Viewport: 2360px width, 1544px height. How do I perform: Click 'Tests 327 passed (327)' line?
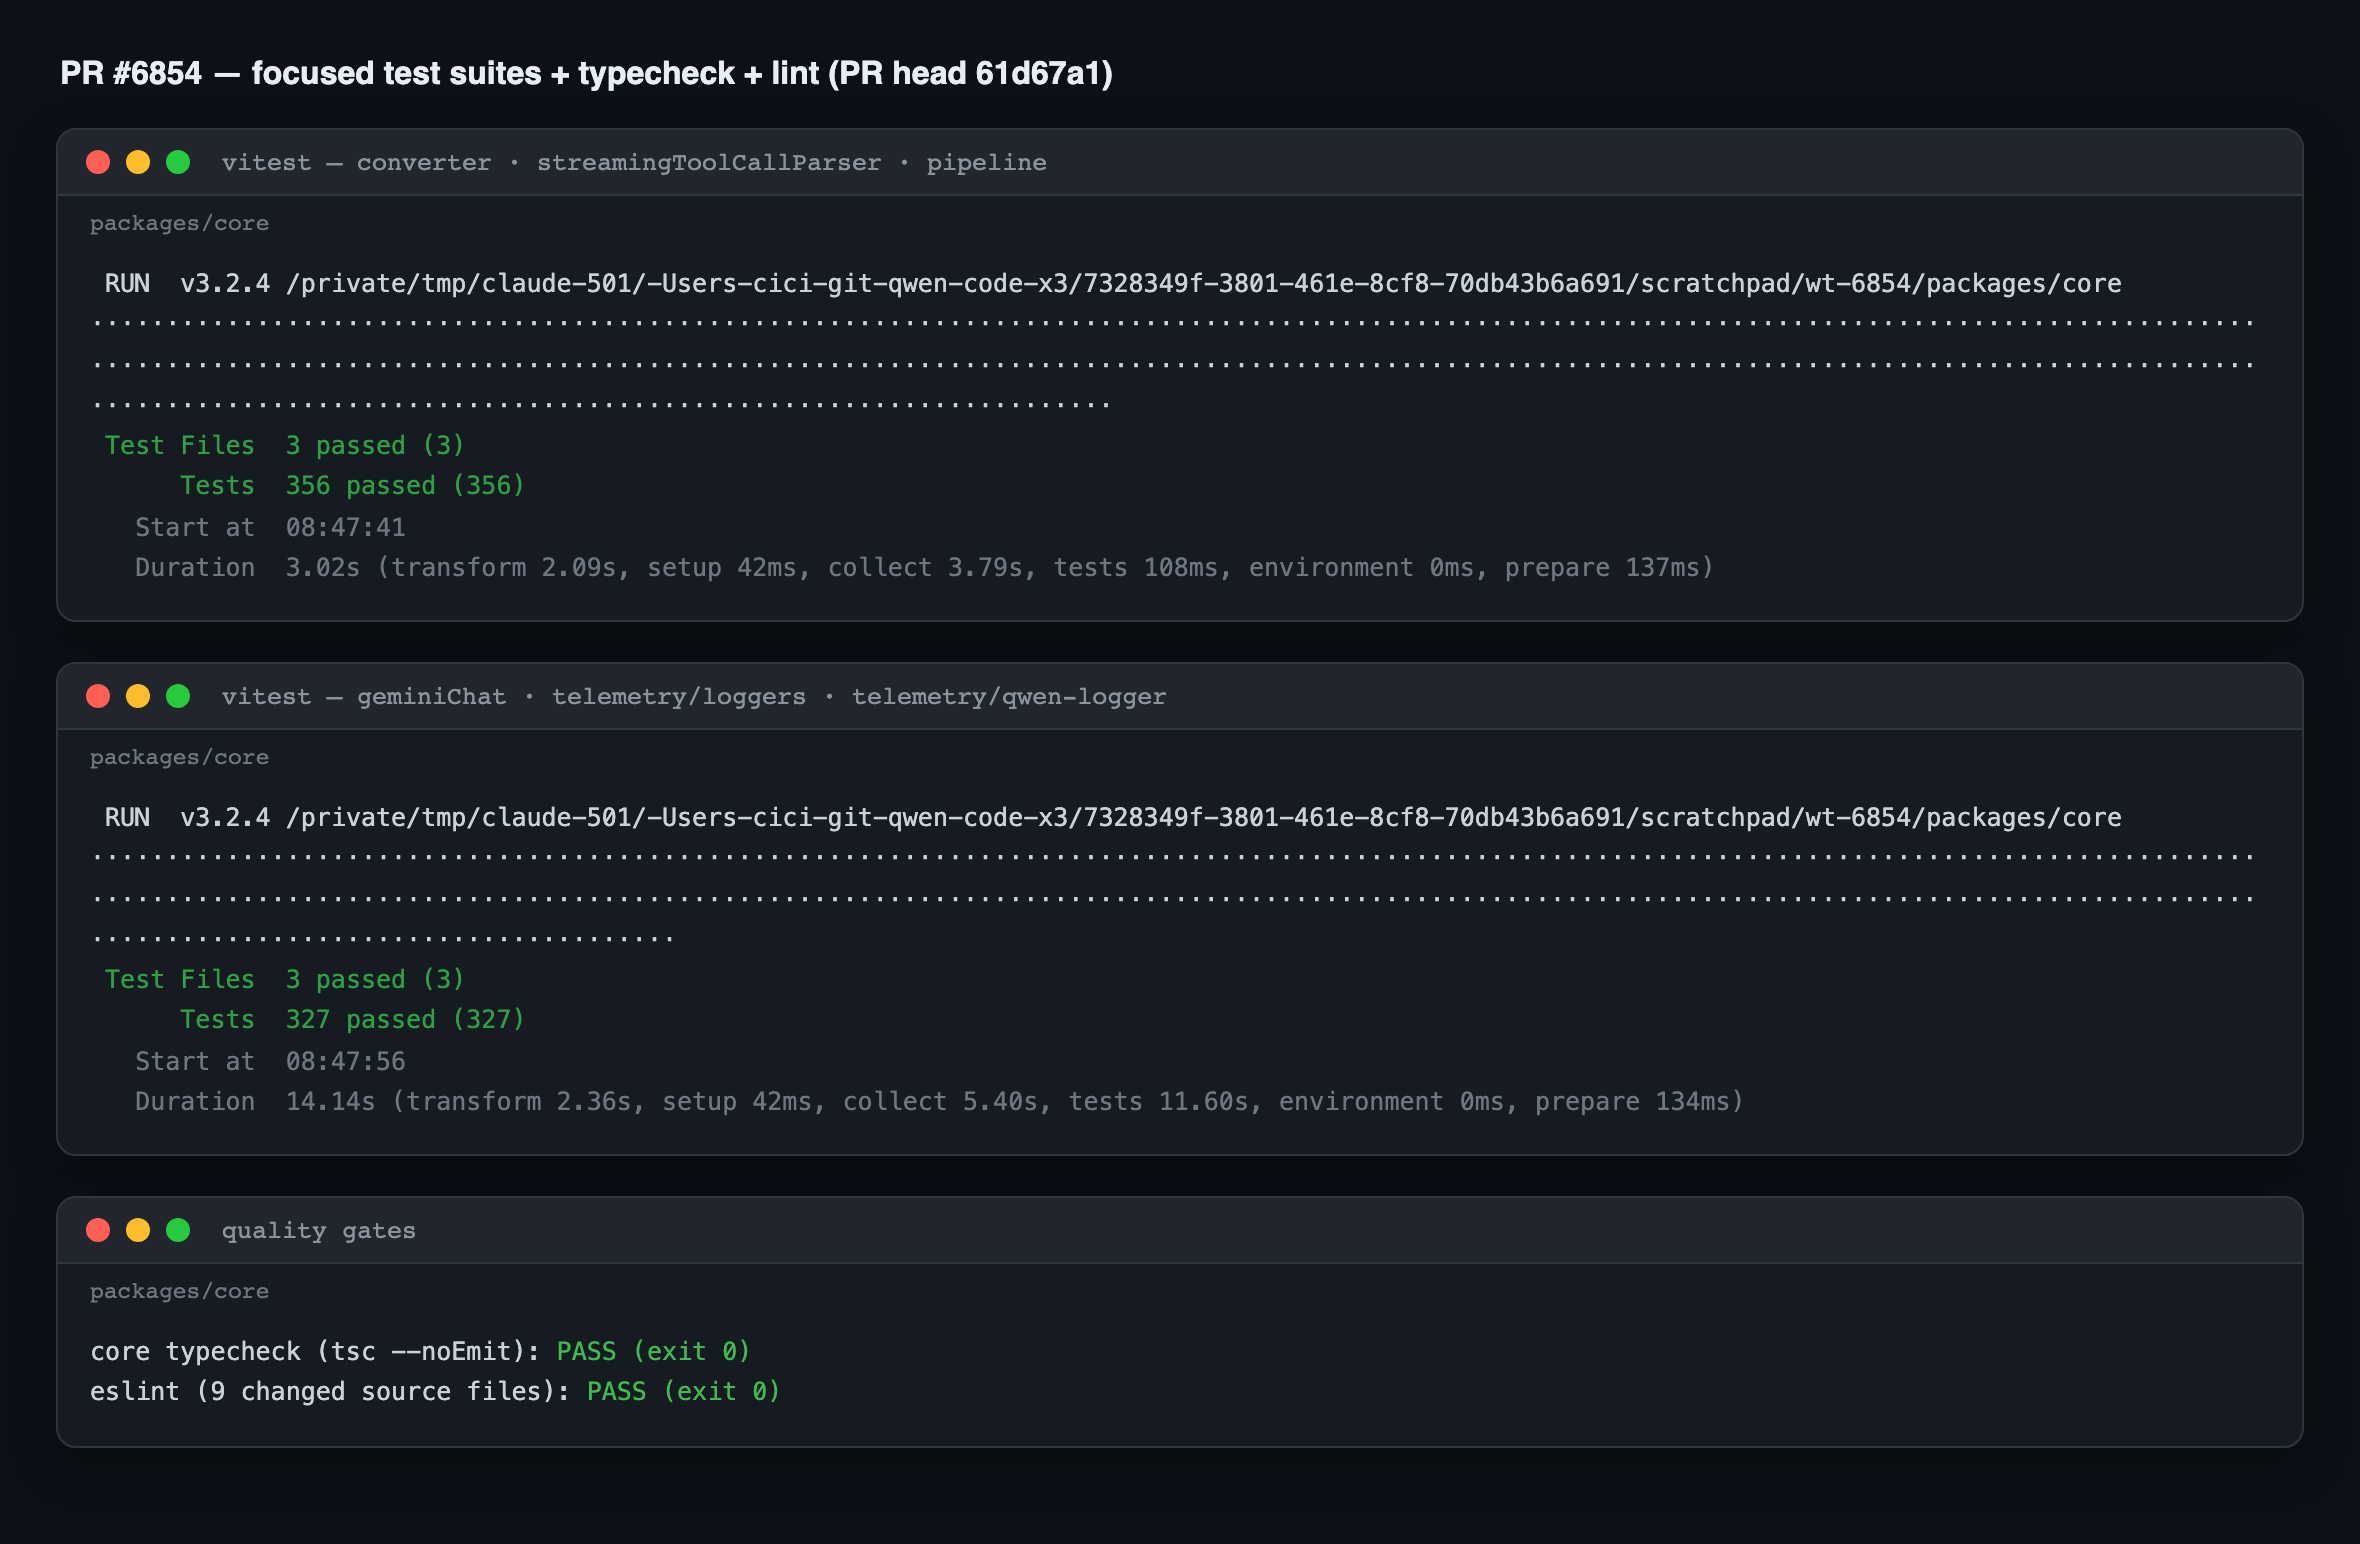point(352,1020)
